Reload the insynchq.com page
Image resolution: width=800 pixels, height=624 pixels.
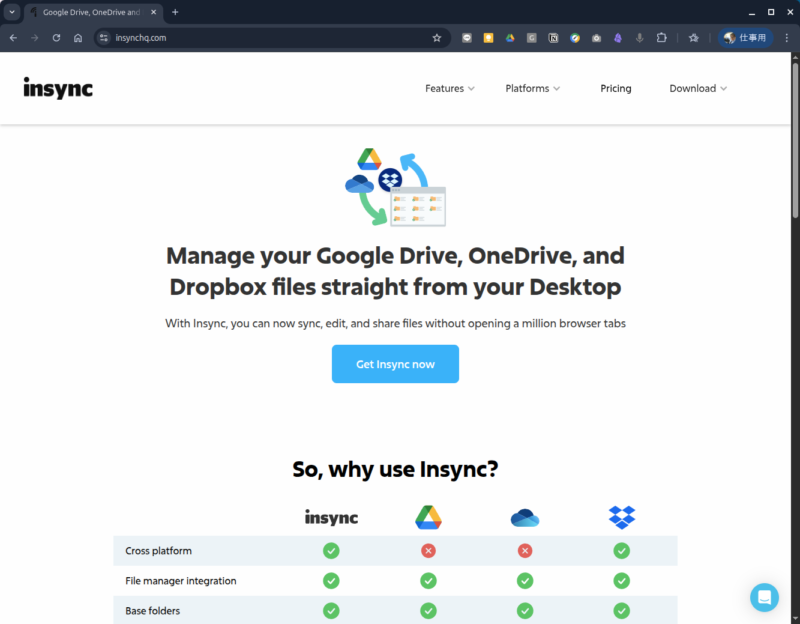point(56,38)
